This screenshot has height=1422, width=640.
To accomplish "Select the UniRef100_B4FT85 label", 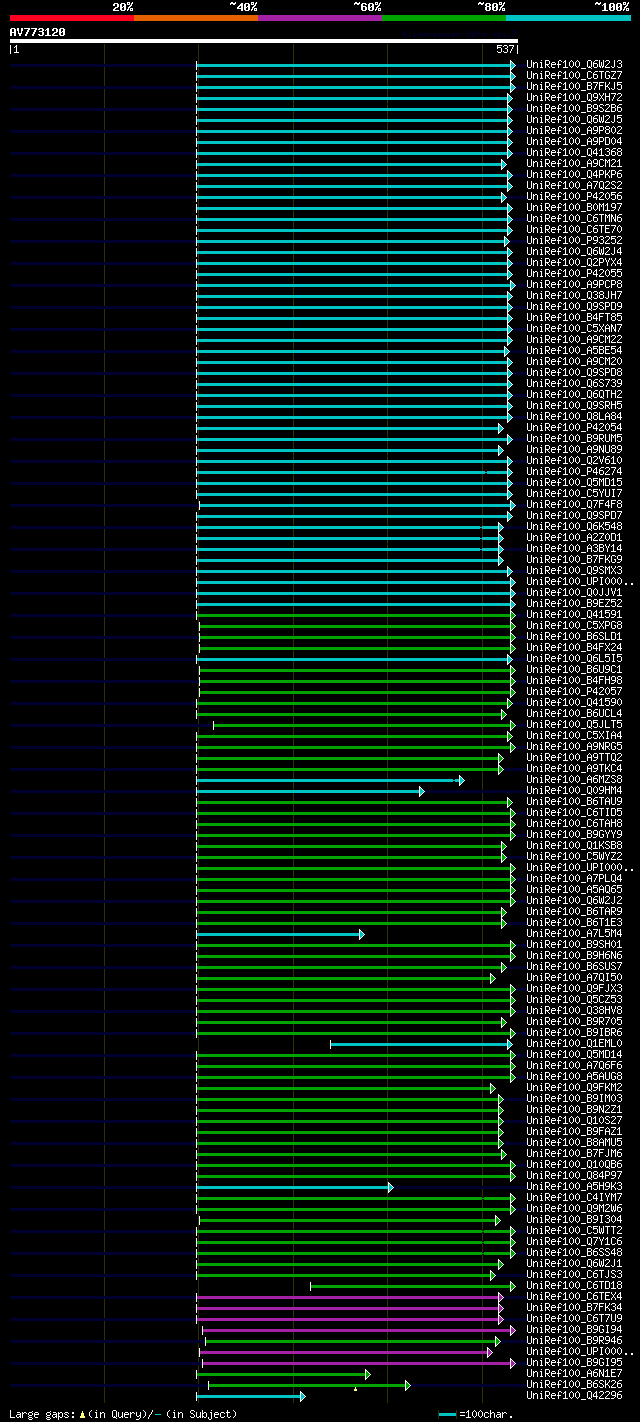I will [x=574, y=317].
